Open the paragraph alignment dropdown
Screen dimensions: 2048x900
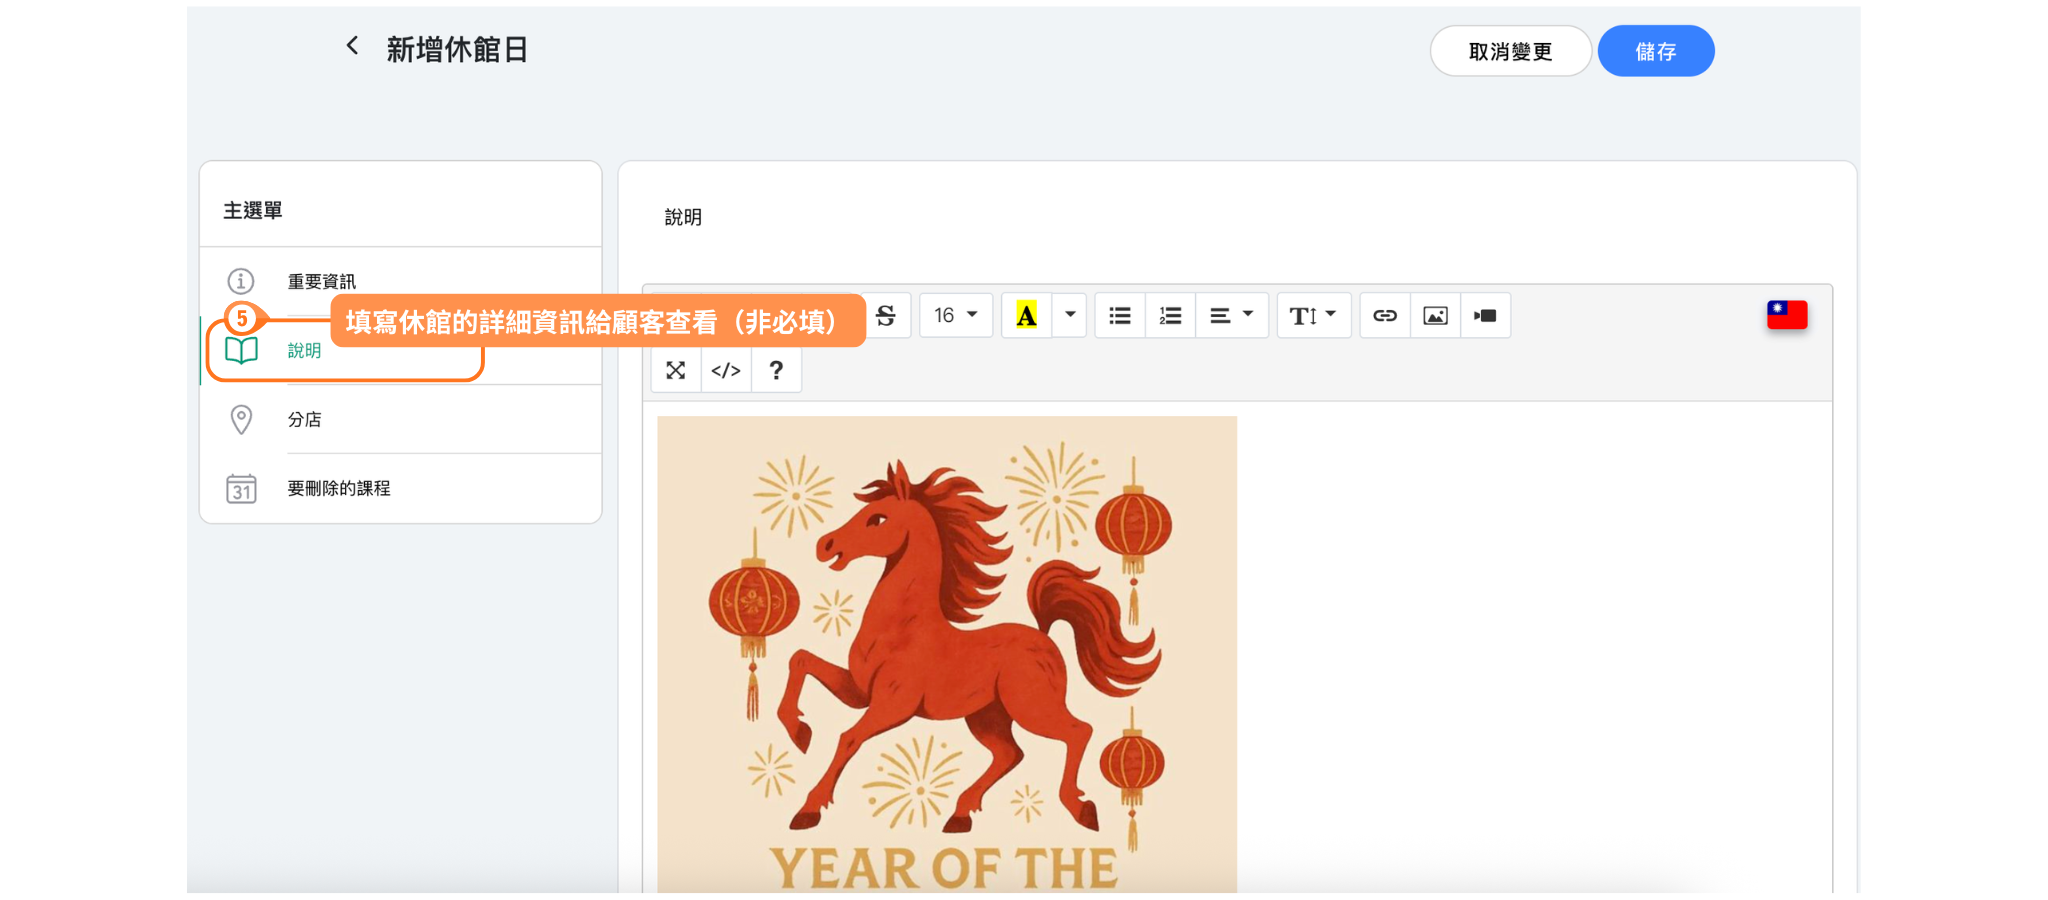click(x=1231, y=316)
